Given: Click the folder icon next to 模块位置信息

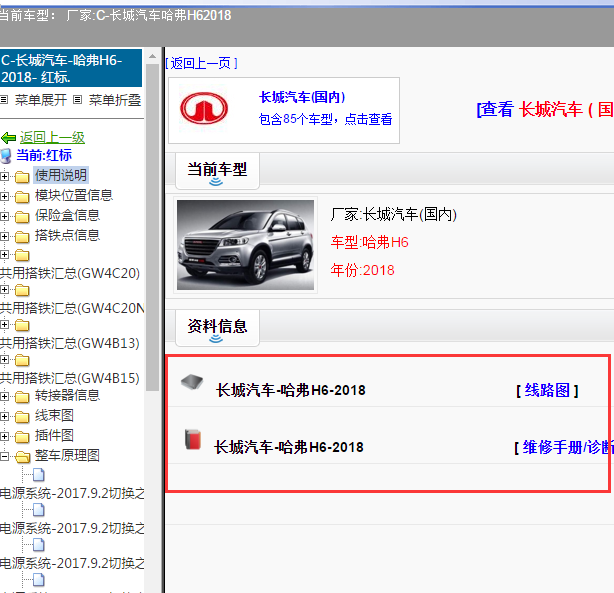Looking at the screenshot, I should pyautogui.click(x=22, y=197).
